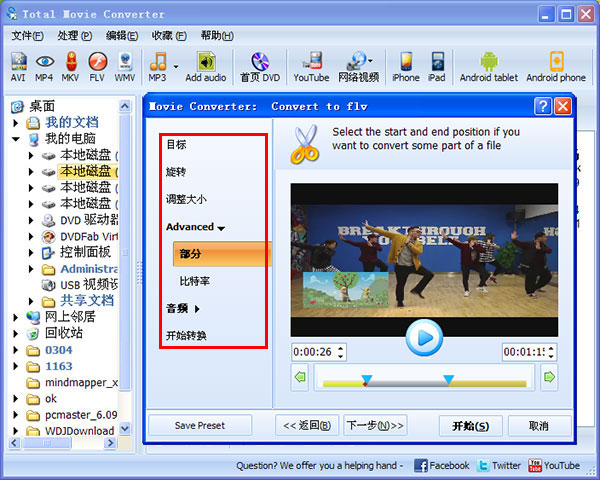
Task: Click the tree scrollbar down arrow
Action: pos(125,428)
